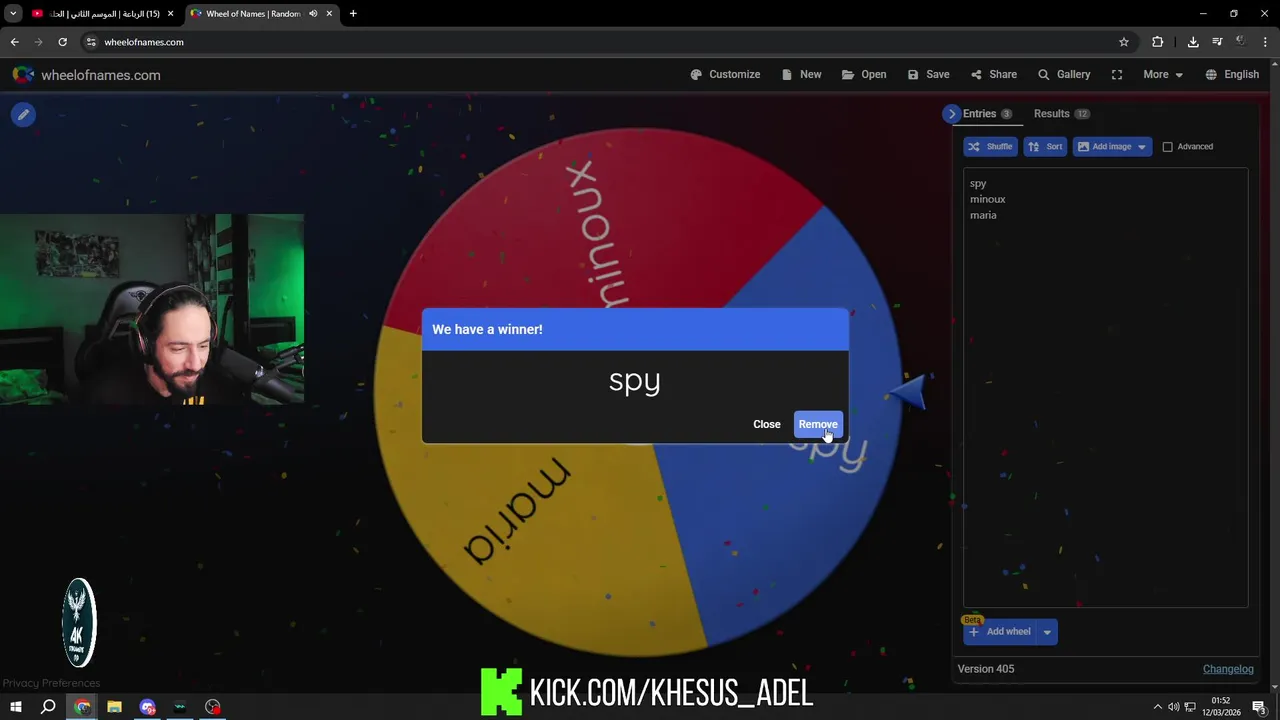
Task: Click the pencil edit icon
Action: click(x=23, y=115)
